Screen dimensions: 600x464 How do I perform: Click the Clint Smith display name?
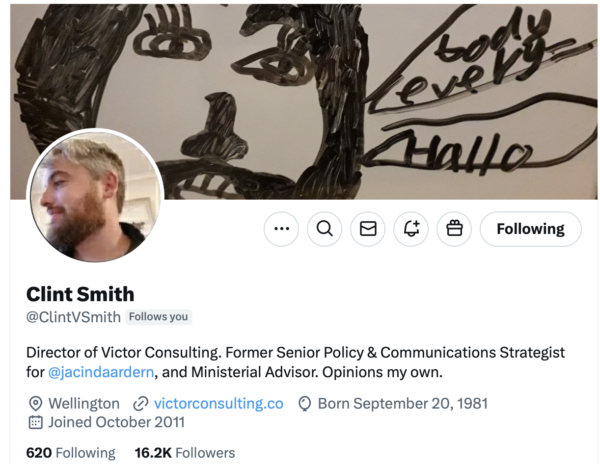click(x=80, y=293)
